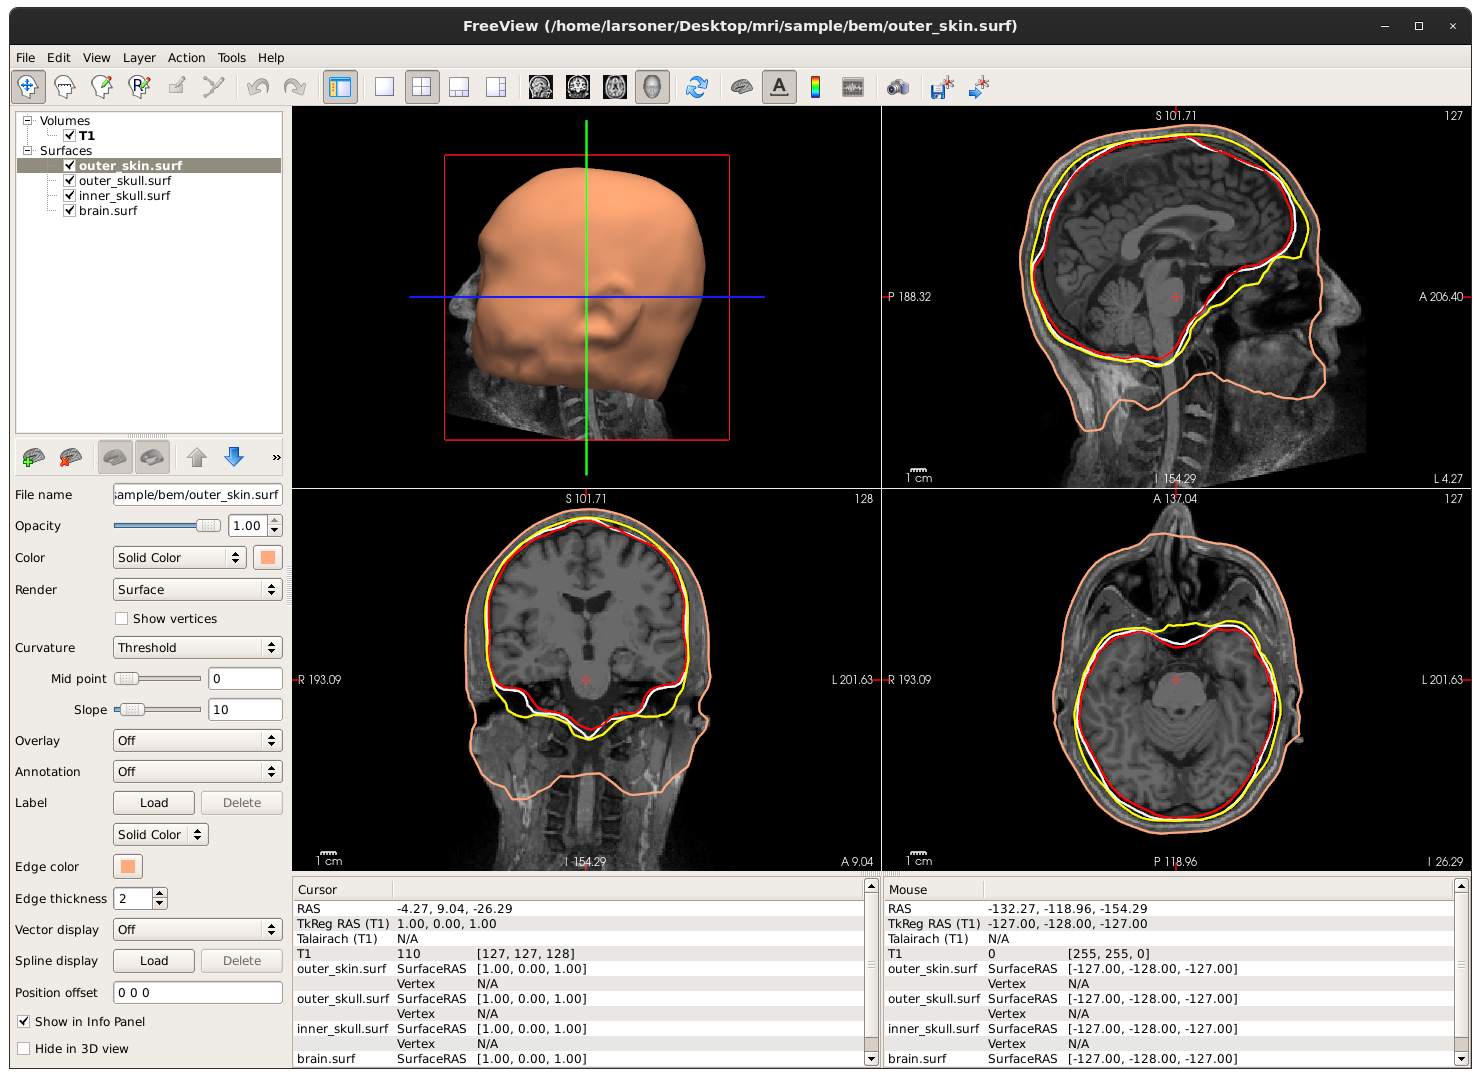Uncheck the T1 volume visibility
1481x1078 pixels.
69,136
